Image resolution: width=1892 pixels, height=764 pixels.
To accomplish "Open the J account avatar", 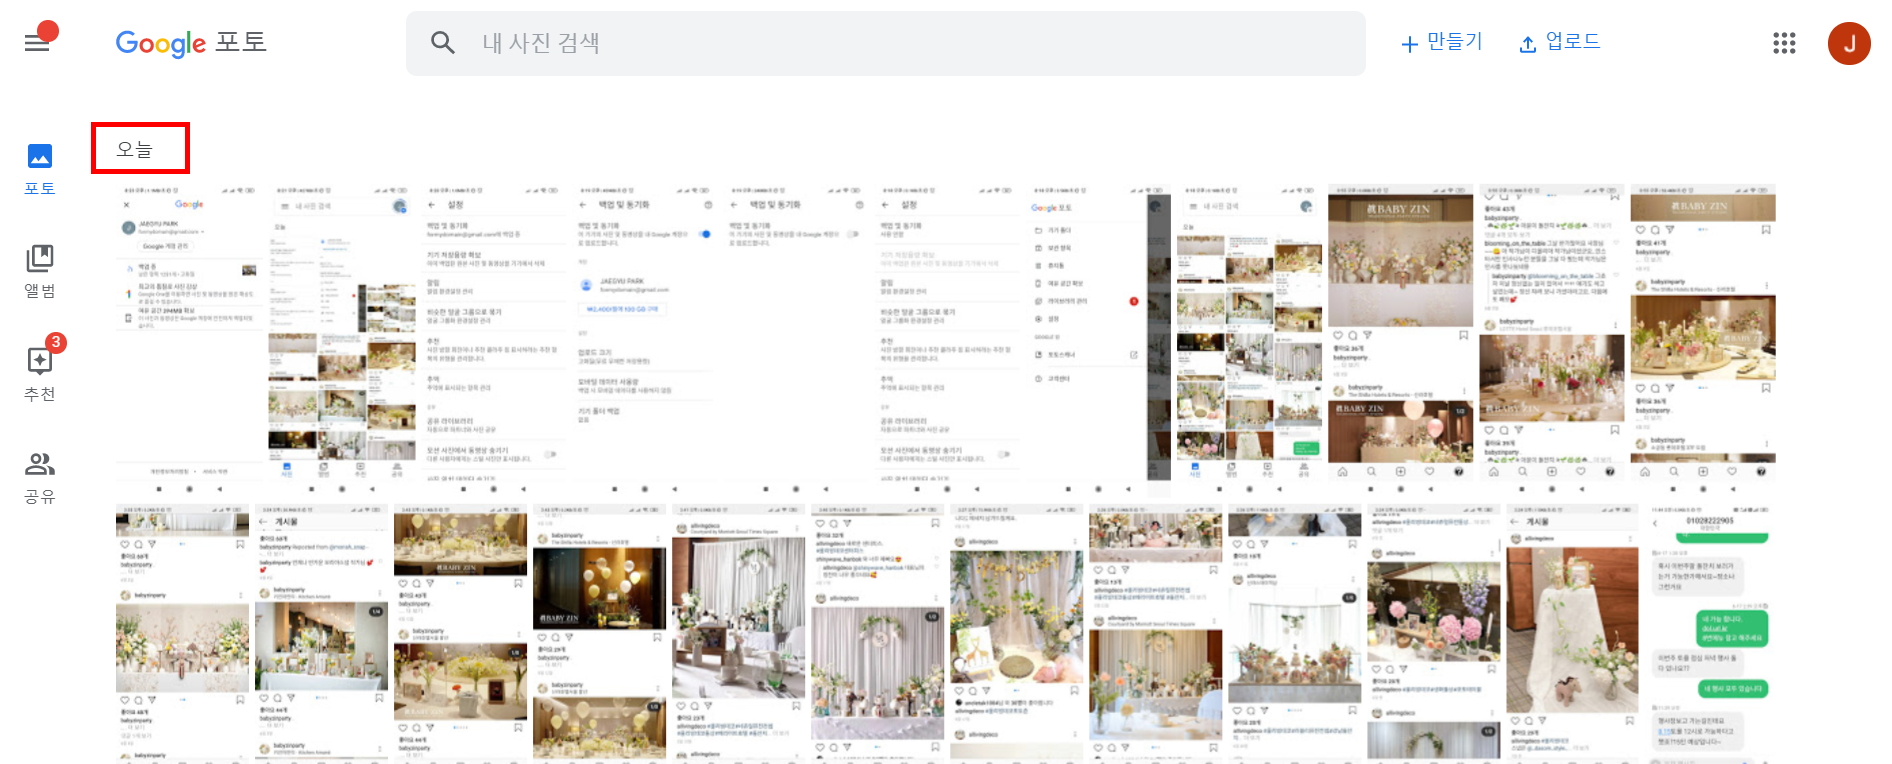I will 1849,43.
